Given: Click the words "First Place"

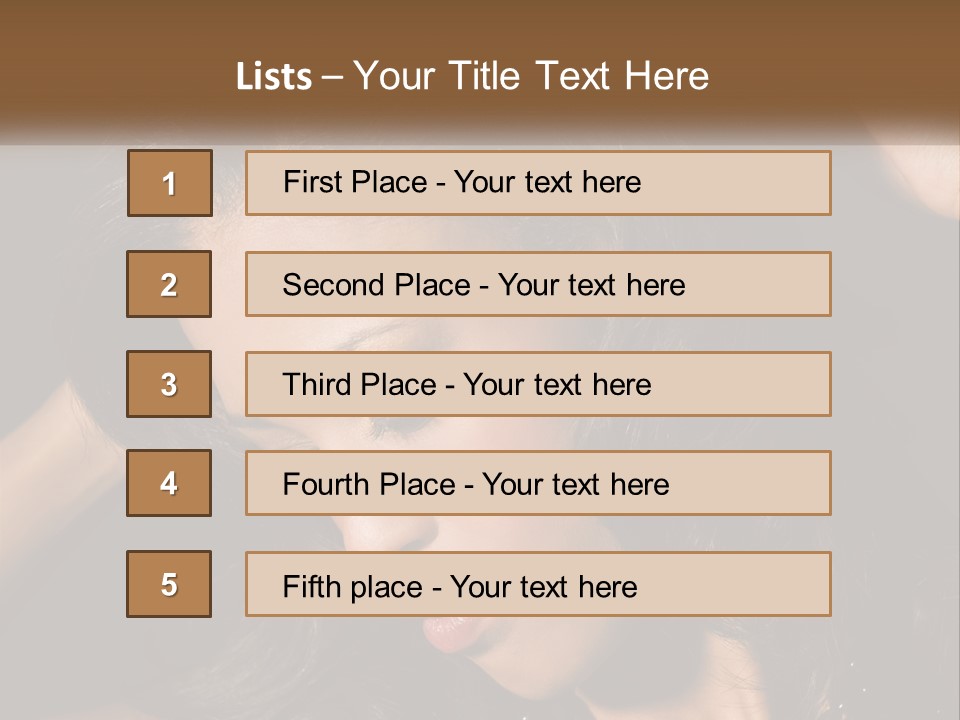Looking at the screenshot, I should 355,182.
